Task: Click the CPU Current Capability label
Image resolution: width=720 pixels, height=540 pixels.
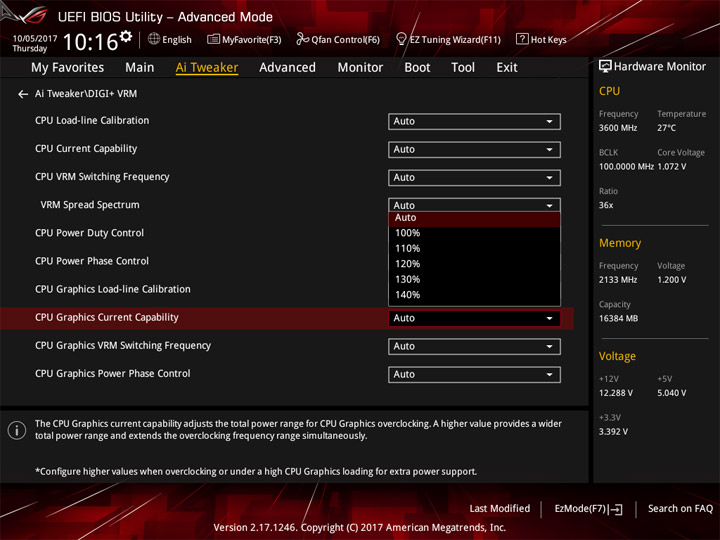Action: (86, 149)
